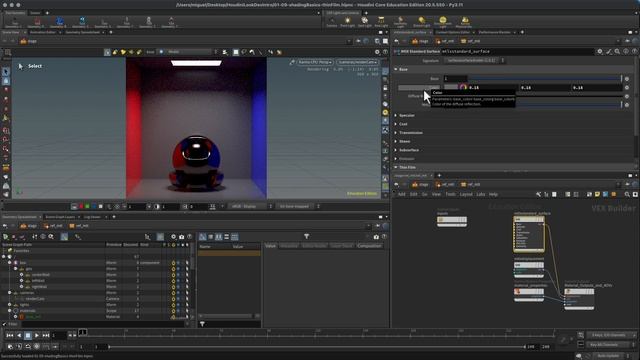Click the Base value input field
Image resolution: width=640 pixels, height=360 pixels.
pyautogui.click(x=455, y=78)
